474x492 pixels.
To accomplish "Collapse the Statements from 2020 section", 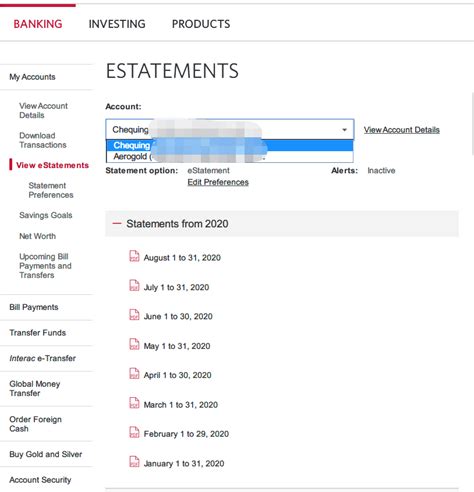I will pos(117,223).
